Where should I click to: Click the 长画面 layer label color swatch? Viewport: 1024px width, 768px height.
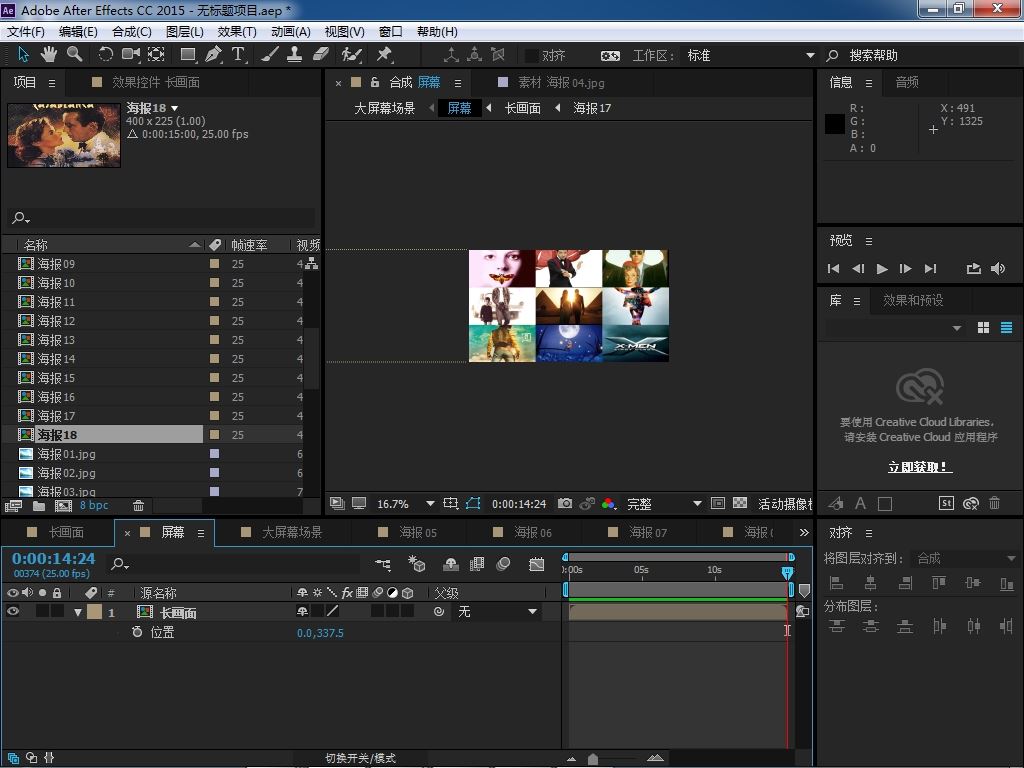tap(94, 612)
